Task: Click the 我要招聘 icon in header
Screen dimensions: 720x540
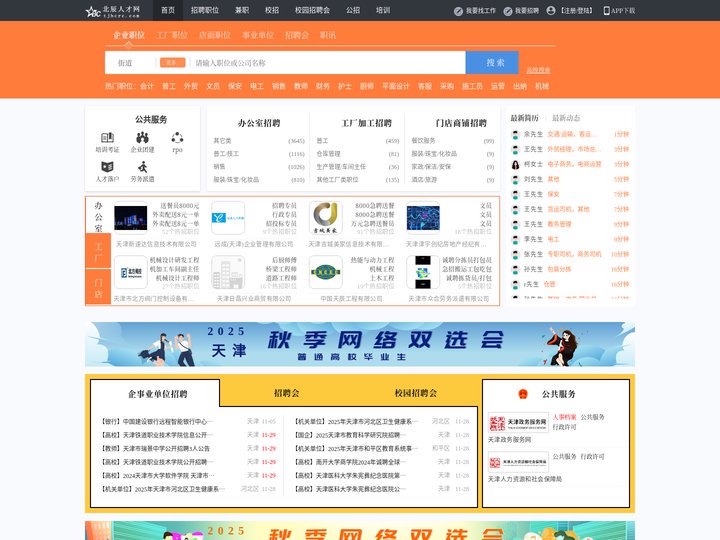Action: click(x=508, y=11)
